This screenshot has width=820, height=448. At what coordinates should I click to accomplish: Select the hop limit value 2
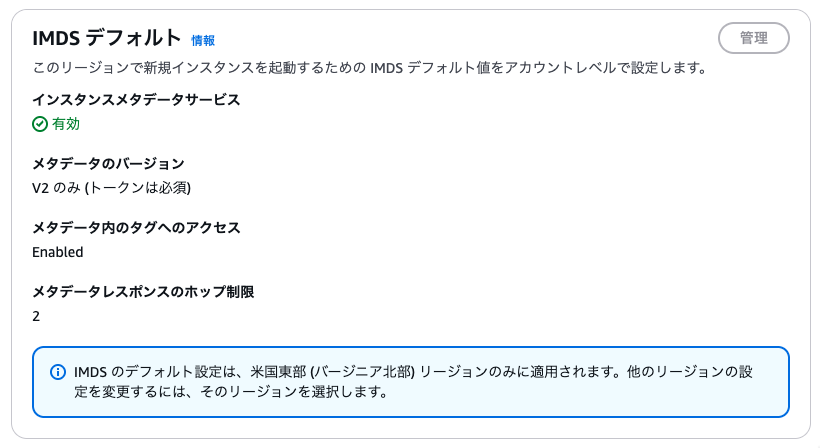click(x=36, y=316)
